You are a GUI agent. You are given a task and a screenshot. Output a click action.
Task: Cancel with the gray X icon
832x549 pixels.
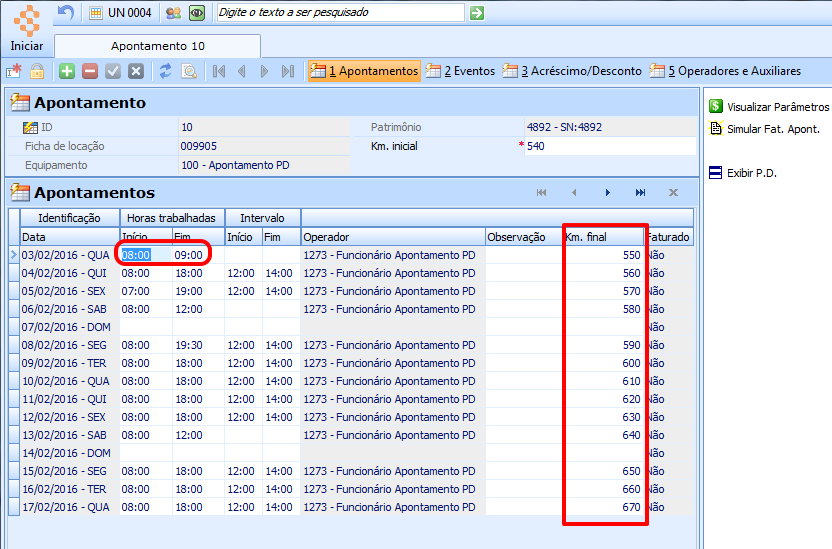click(x=136, y=71)
